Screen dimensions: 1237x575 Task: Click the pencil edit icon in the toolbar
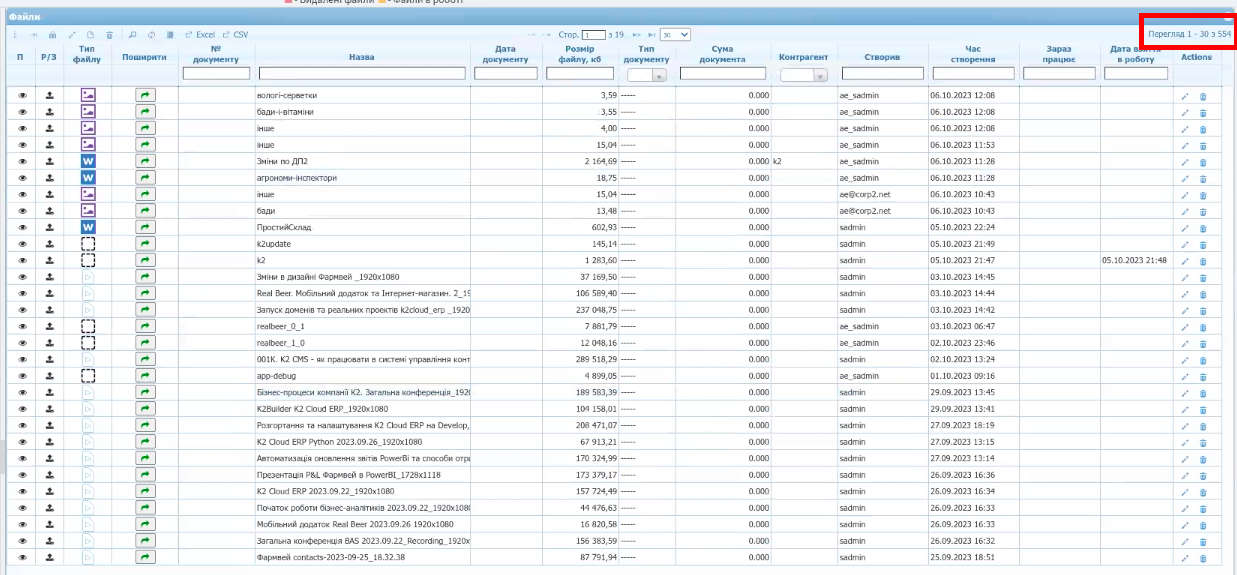point(72,35)
